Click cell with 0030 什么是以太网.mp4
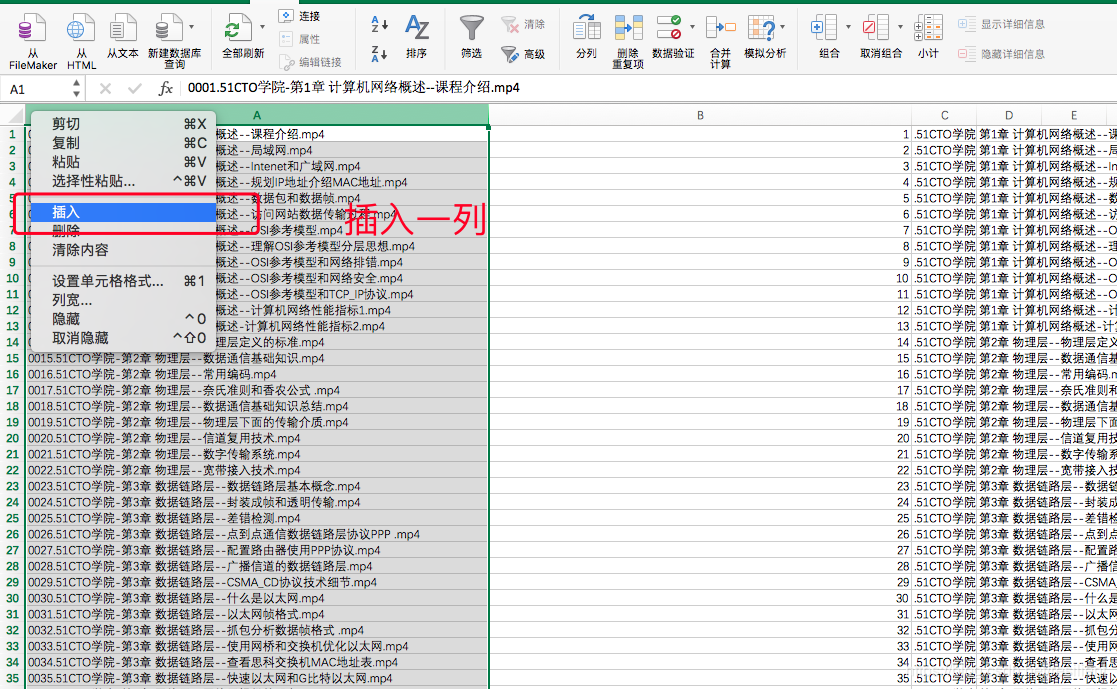Image resolution: width=1117 pixels, height=689 pixels. tap(257, 599)
